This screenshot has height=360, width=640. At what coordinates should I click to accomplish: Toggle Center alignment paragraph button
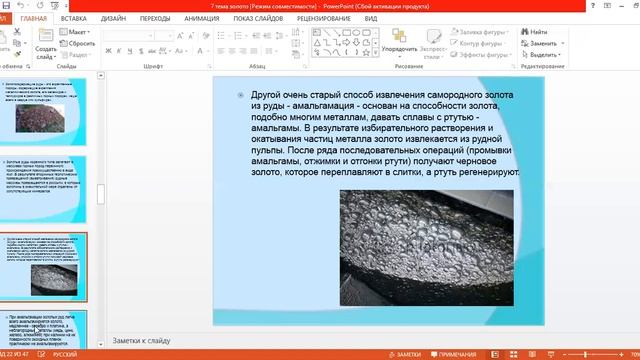[232, 51]
